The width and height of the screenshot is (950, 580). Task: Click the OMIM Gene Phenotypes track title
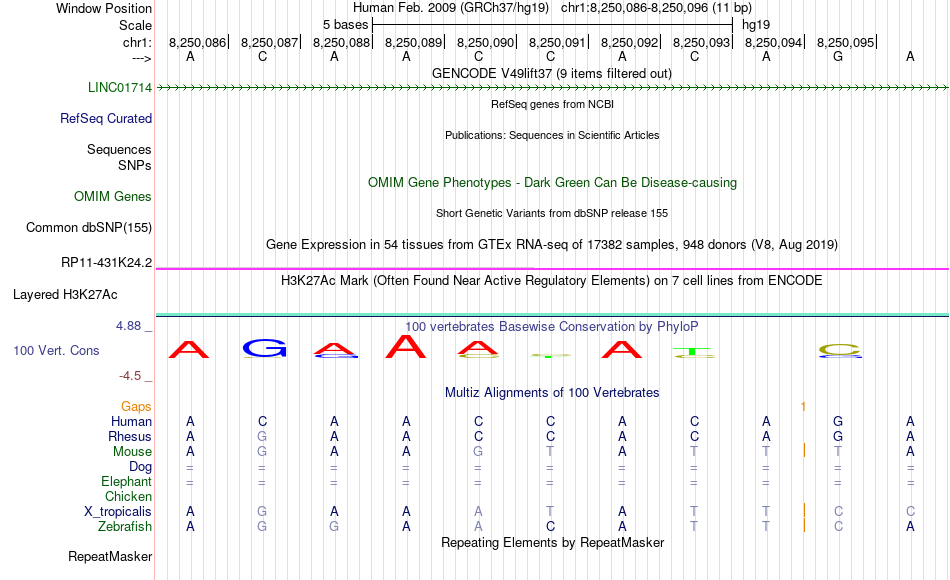(x=552, y=182)
